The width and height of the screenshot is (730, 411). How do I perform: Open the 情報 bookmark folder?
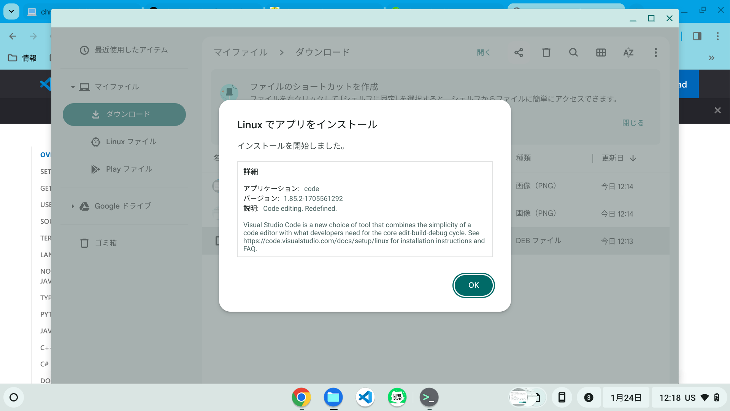(x=22, y=58)
